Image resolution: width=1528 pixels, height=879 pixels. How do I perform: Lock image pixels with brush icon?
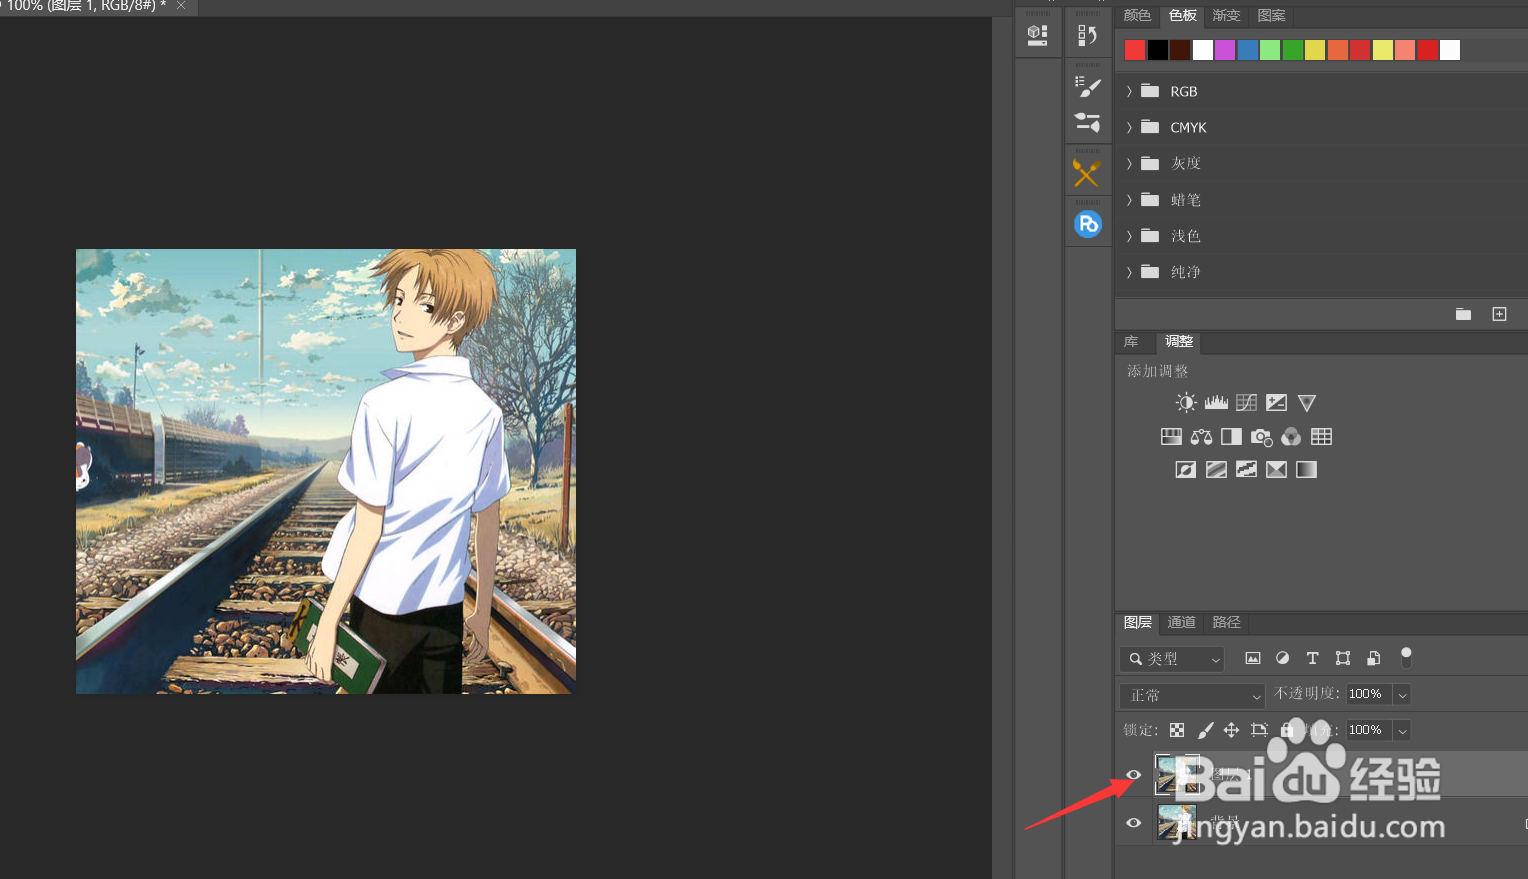[x=1205, y=730]
